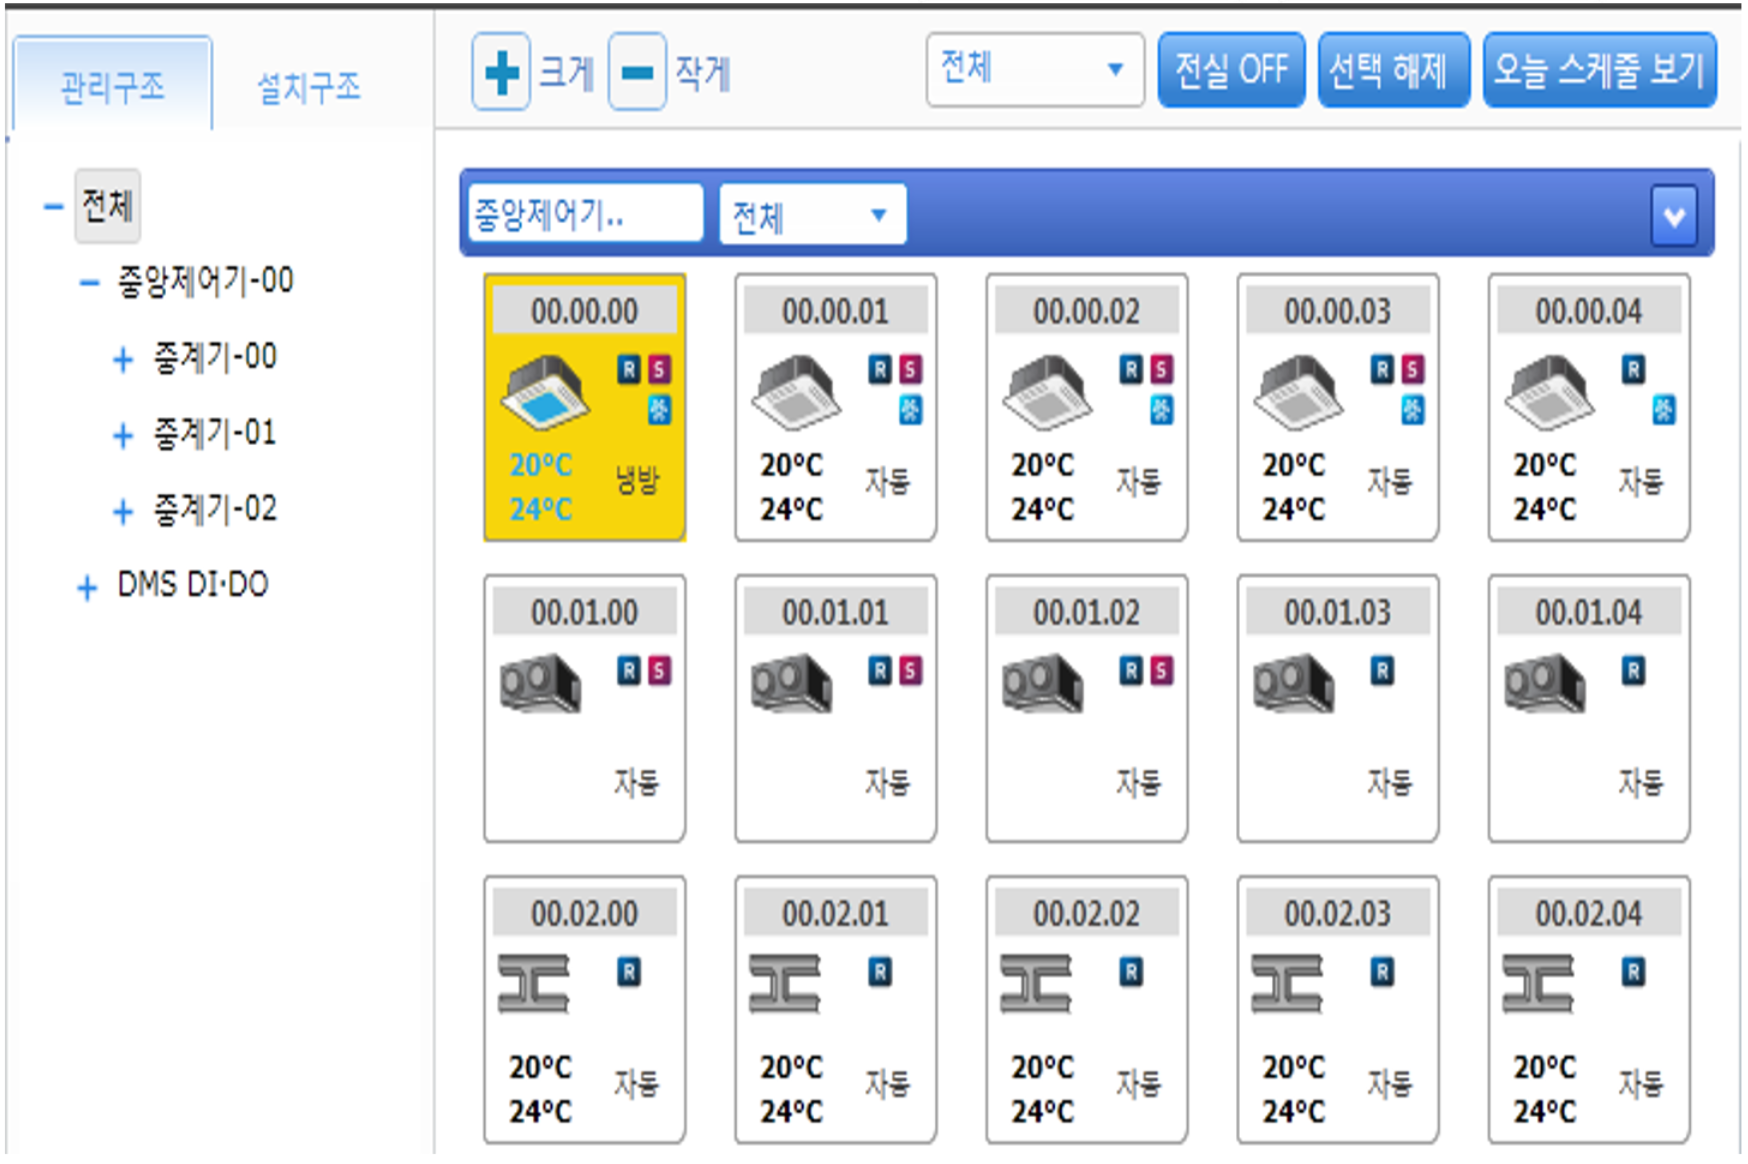Screen dimensions: 1748x1164
Task: Expand the 중계기-01 tree node
Action: [123, 434]
